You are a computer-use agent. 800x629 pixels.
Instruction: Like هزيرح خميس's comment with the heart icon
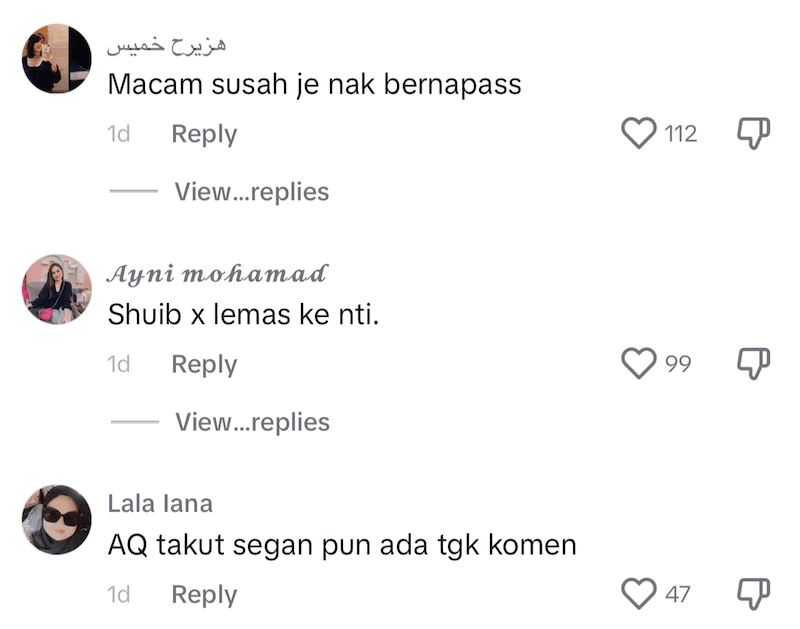(638, 133)
